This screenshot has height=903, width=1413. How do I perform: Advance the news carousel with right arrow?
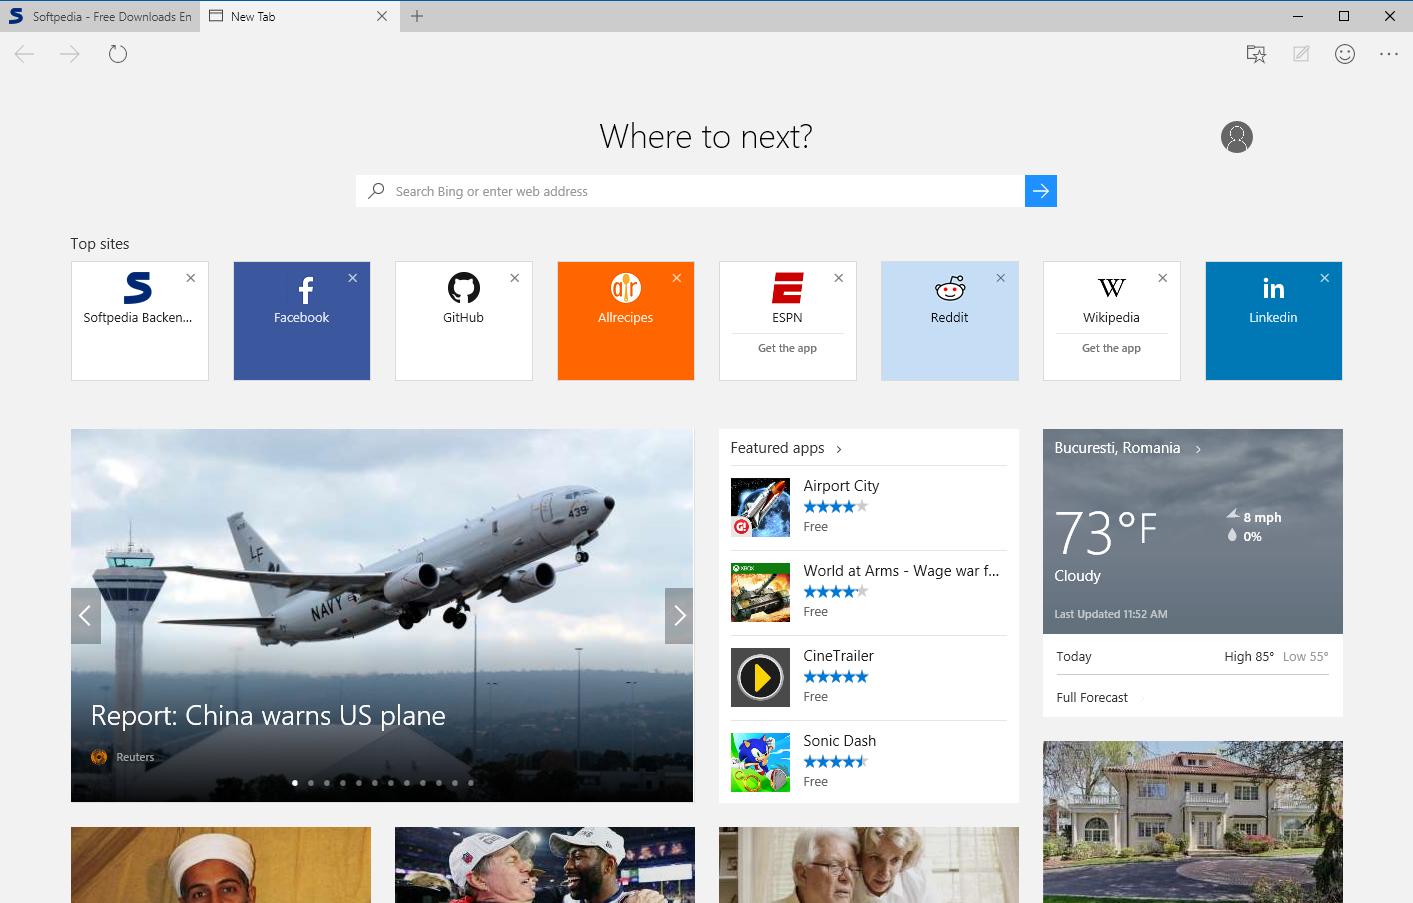tap(679, 615)
